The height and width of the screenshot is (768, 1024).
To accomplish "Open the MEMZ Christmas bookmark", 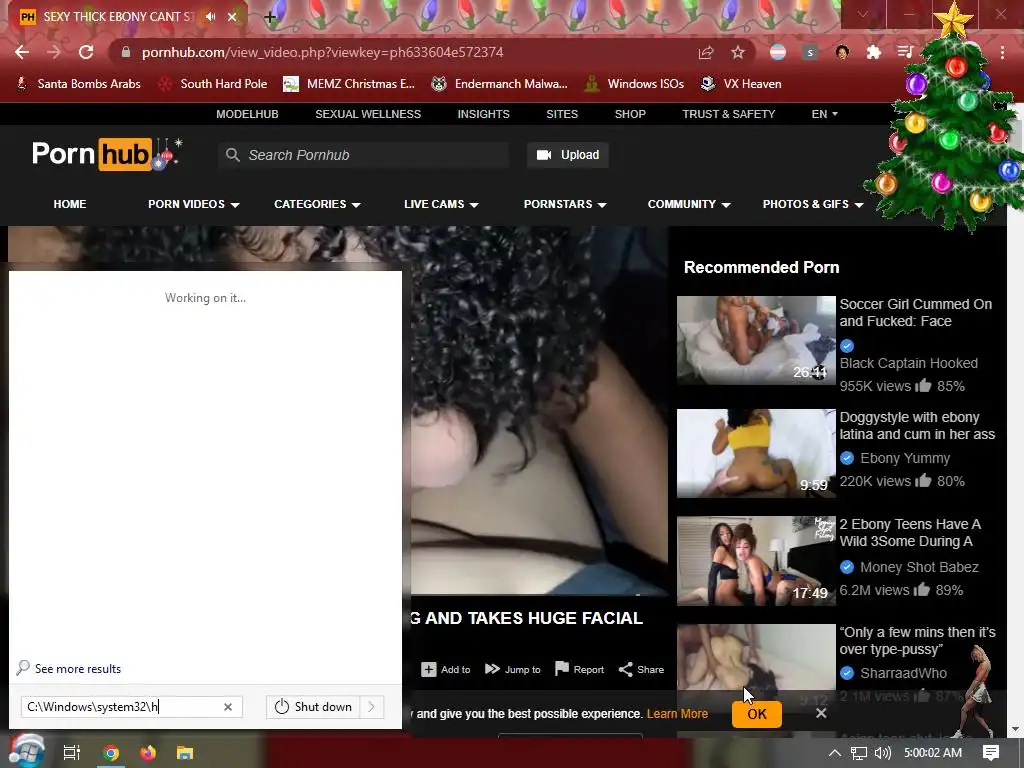I will point(349,84).
